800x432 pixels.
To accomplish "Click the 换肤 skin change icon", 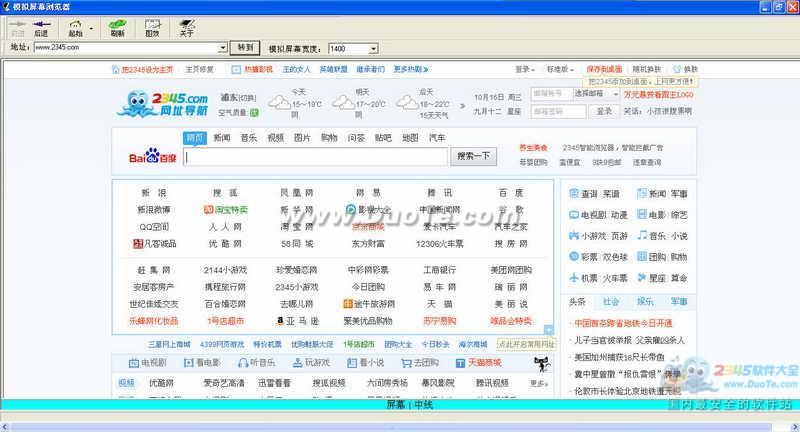I will [x=676, y=69].
